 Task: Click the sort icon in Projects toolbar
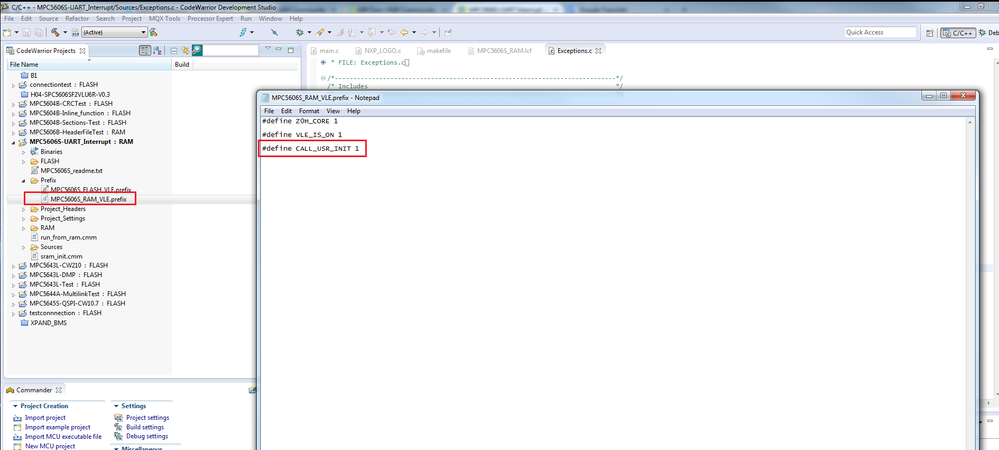(x=157, y=50)
